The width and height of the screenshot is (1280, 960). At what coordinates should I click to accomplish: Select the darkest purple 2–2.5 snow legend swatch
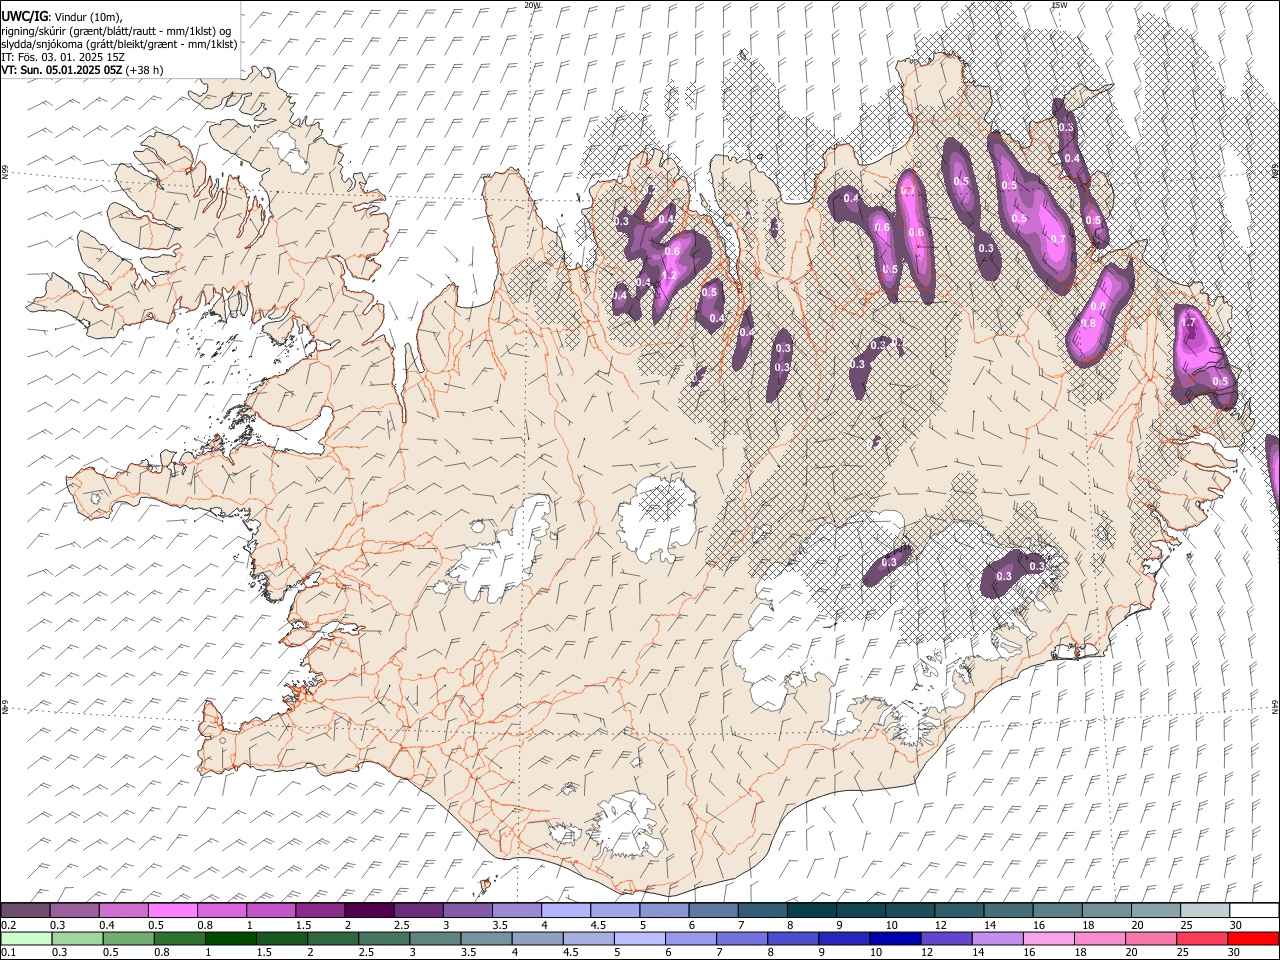pos(369,911)
